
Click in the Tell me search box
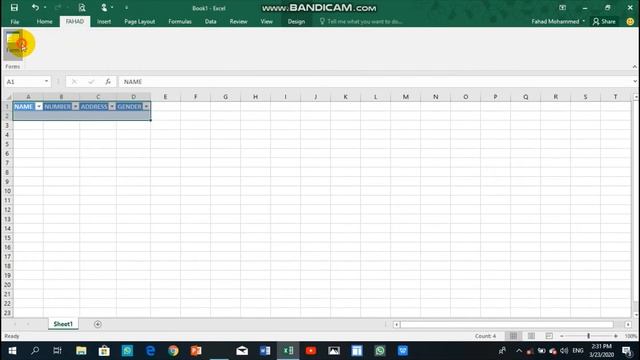click(361, 22)
